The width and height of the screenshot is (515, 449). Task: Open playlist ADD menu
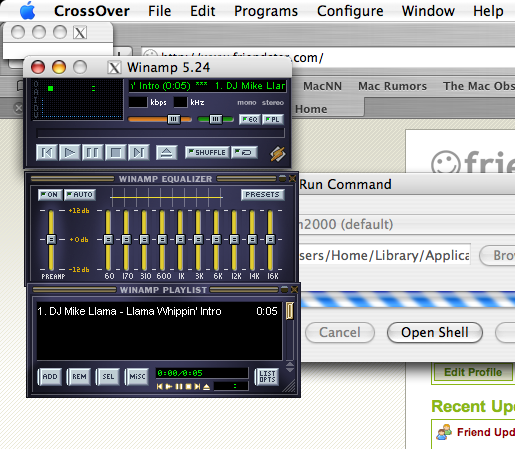tap(50, 377)
